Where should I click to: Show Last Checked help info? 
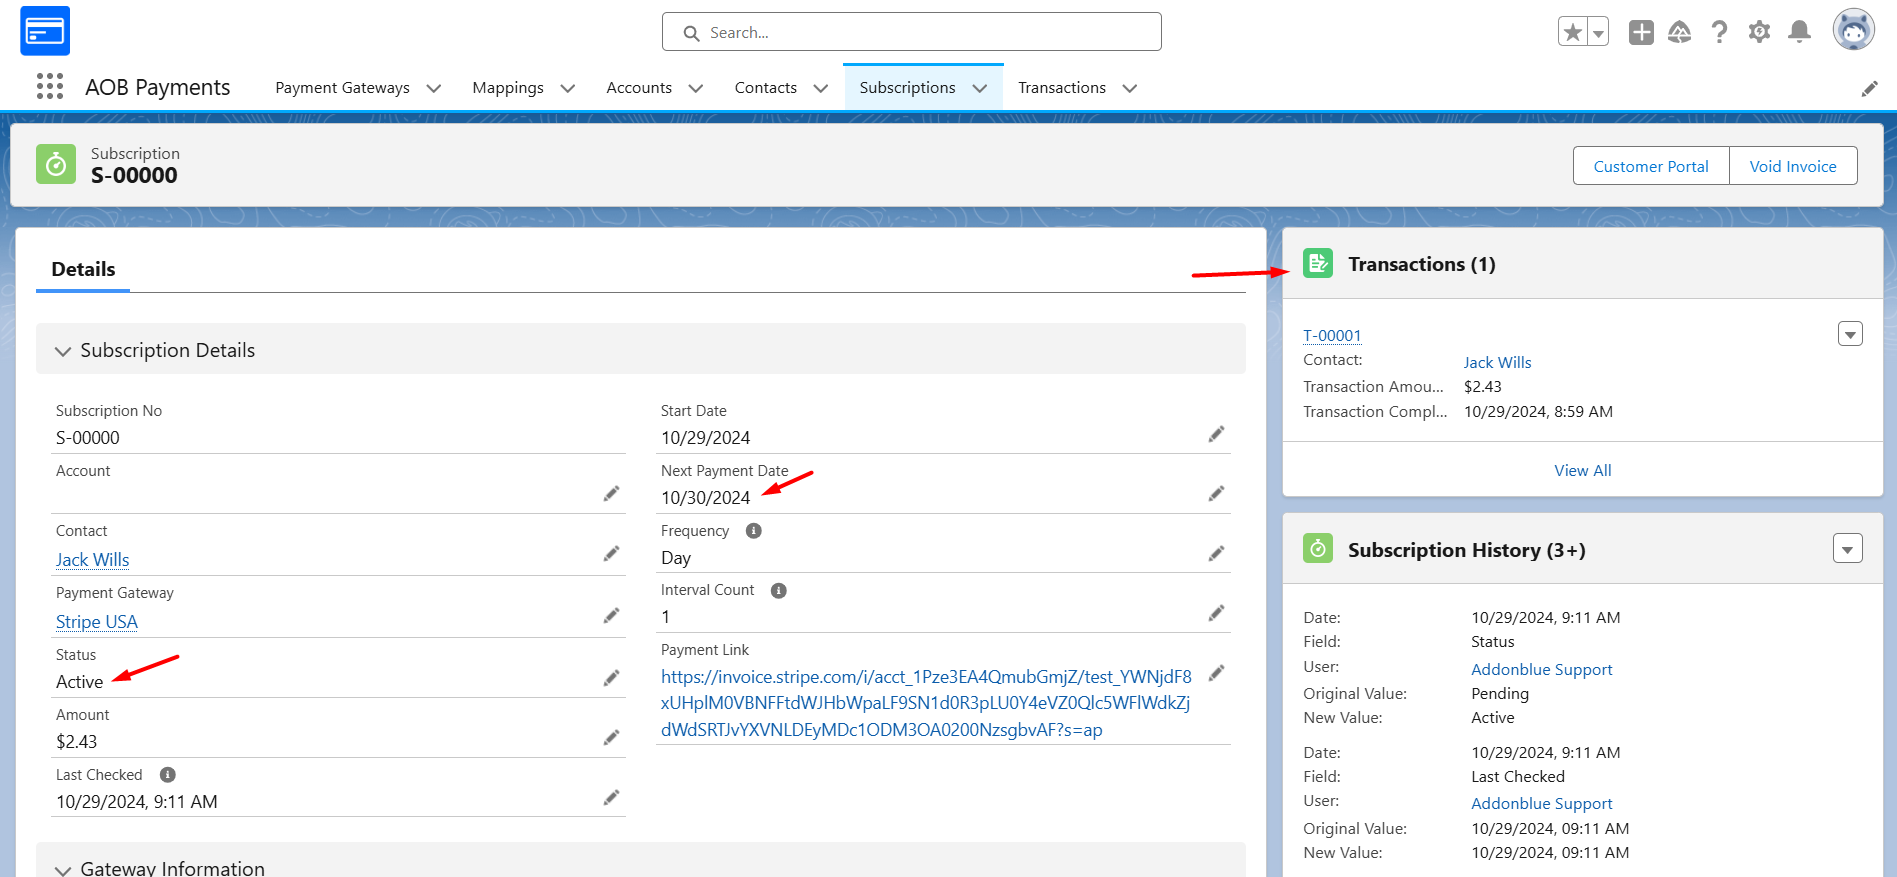coord(168,775)
